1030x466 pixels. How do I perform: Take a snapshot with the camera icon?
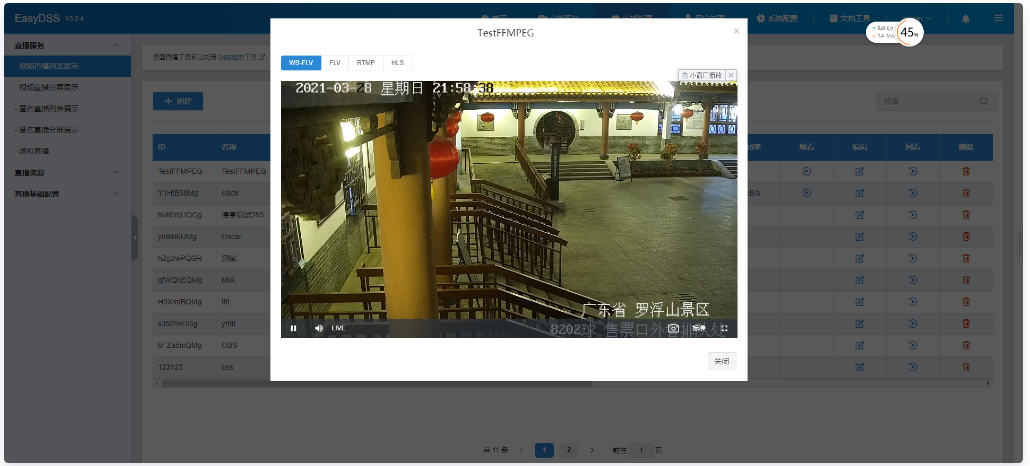coord(673,328)
